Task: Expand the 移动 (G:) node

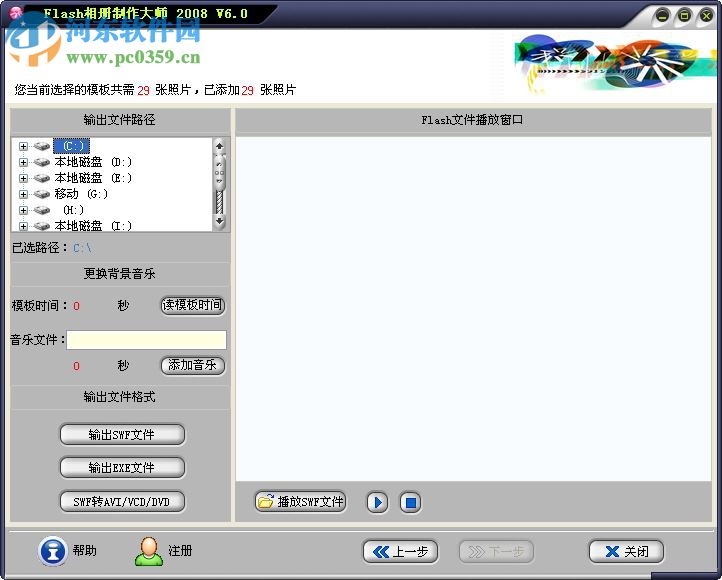Action: pyautogui.click(x=23, y=194)
